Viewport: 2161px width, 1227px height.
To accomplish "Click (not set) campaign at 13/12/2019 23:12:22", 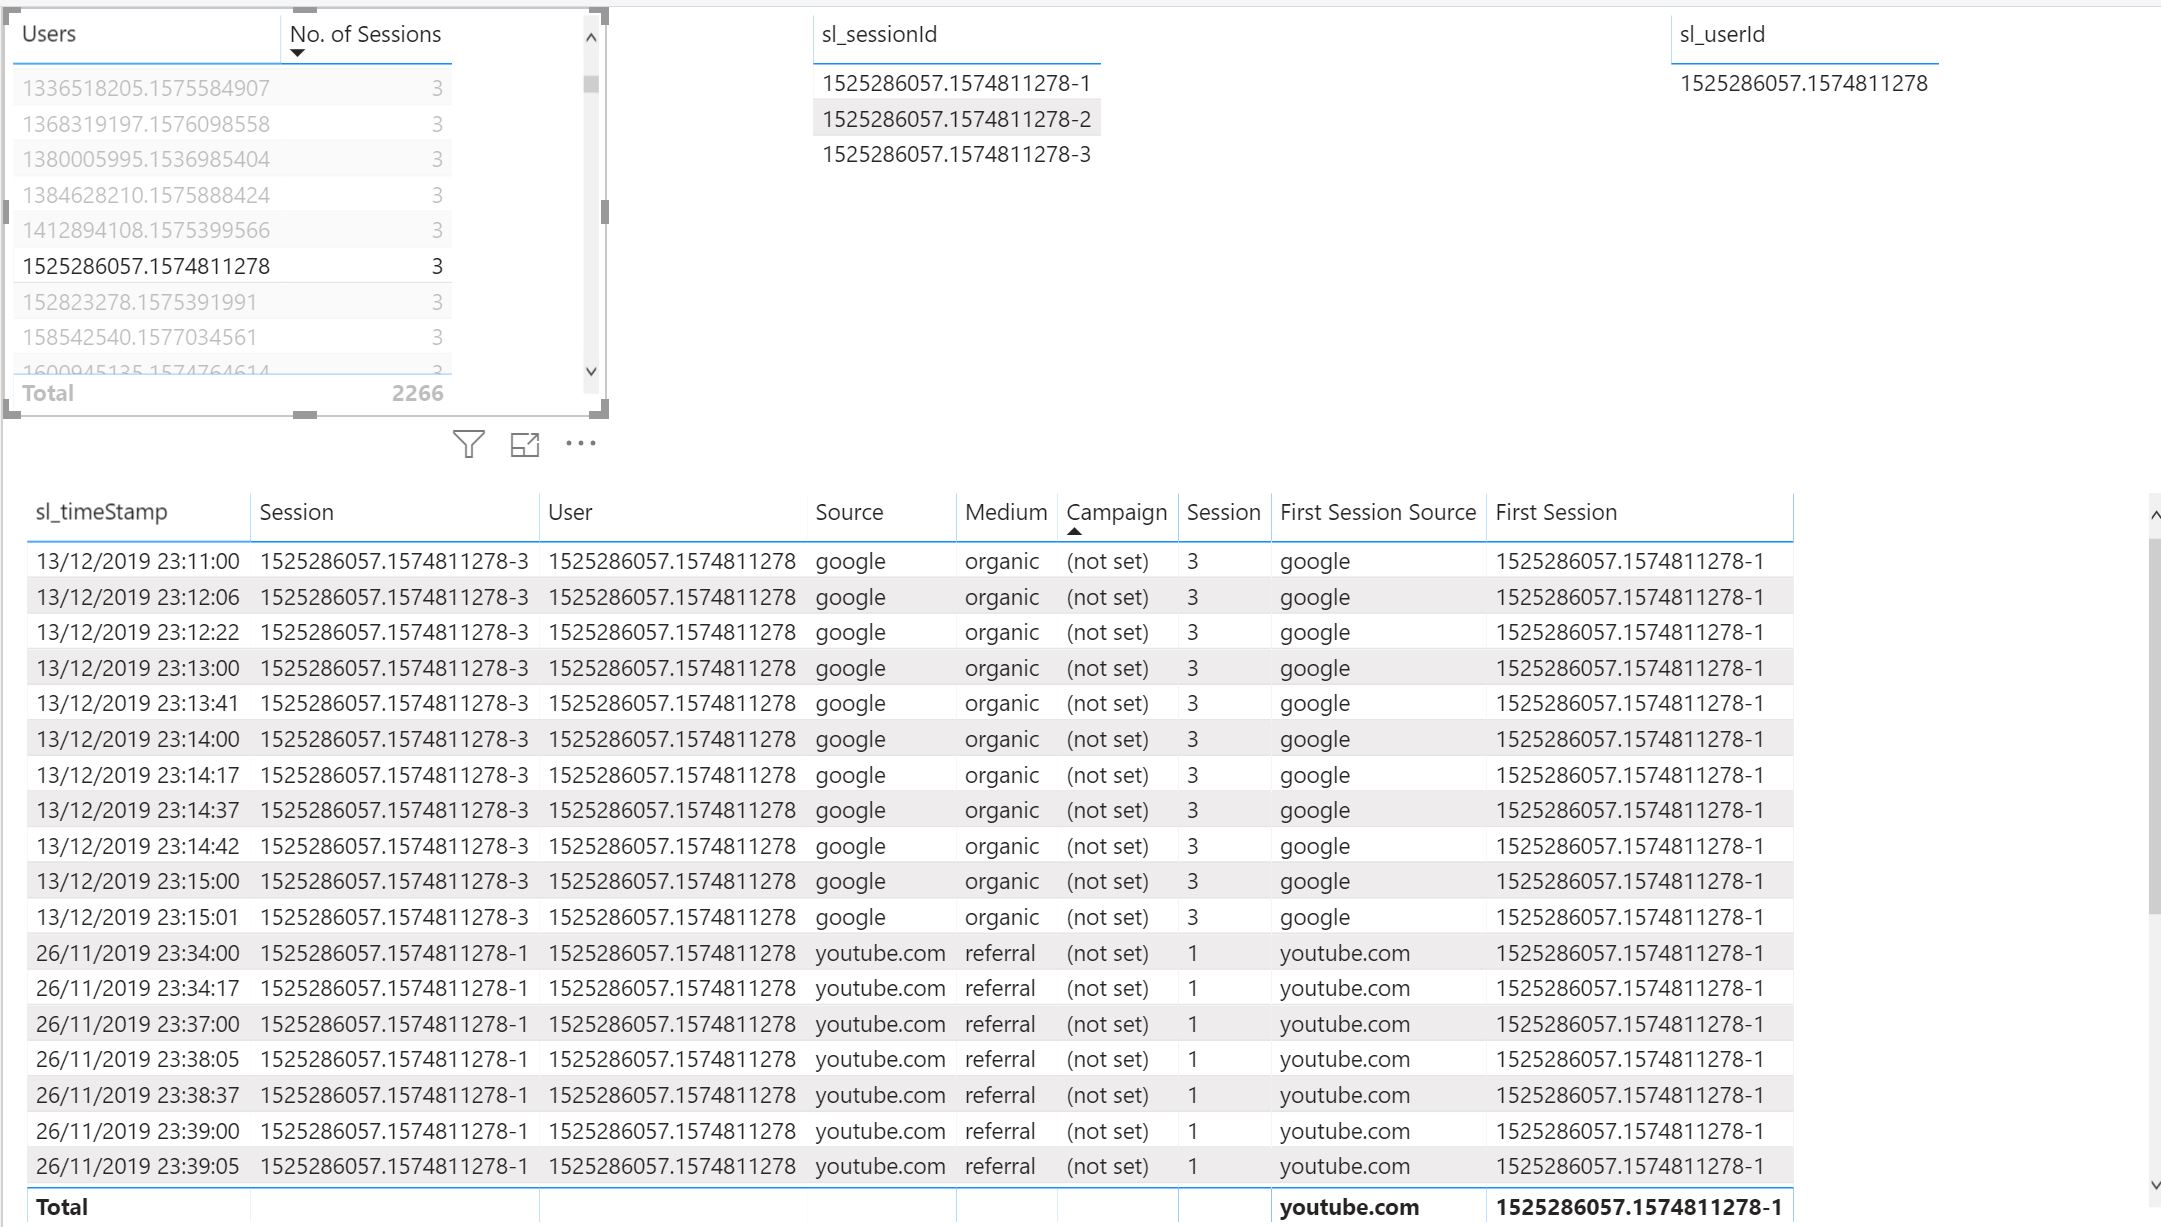I will click(1107, 632).
